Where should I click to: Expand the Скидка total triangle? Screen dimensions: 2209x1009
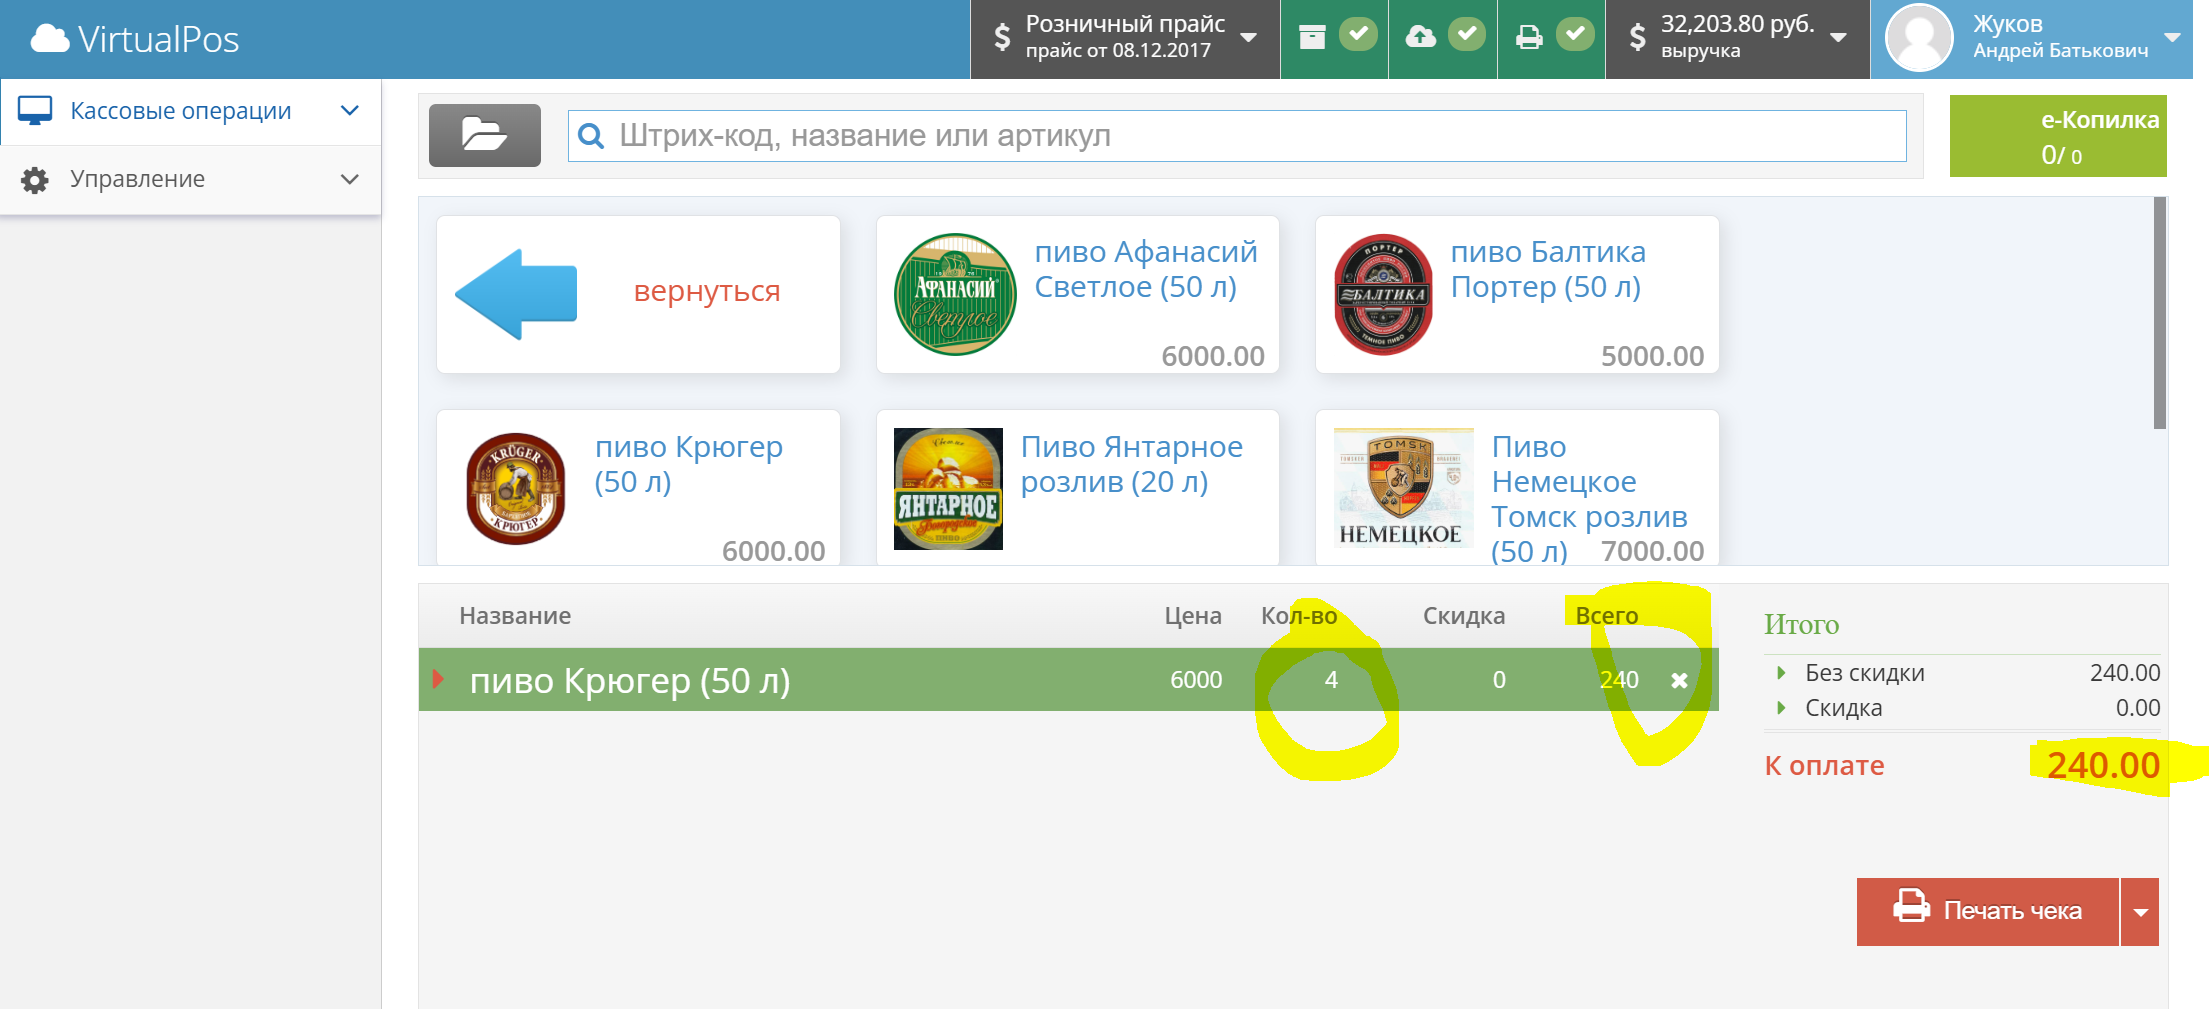1781,708
